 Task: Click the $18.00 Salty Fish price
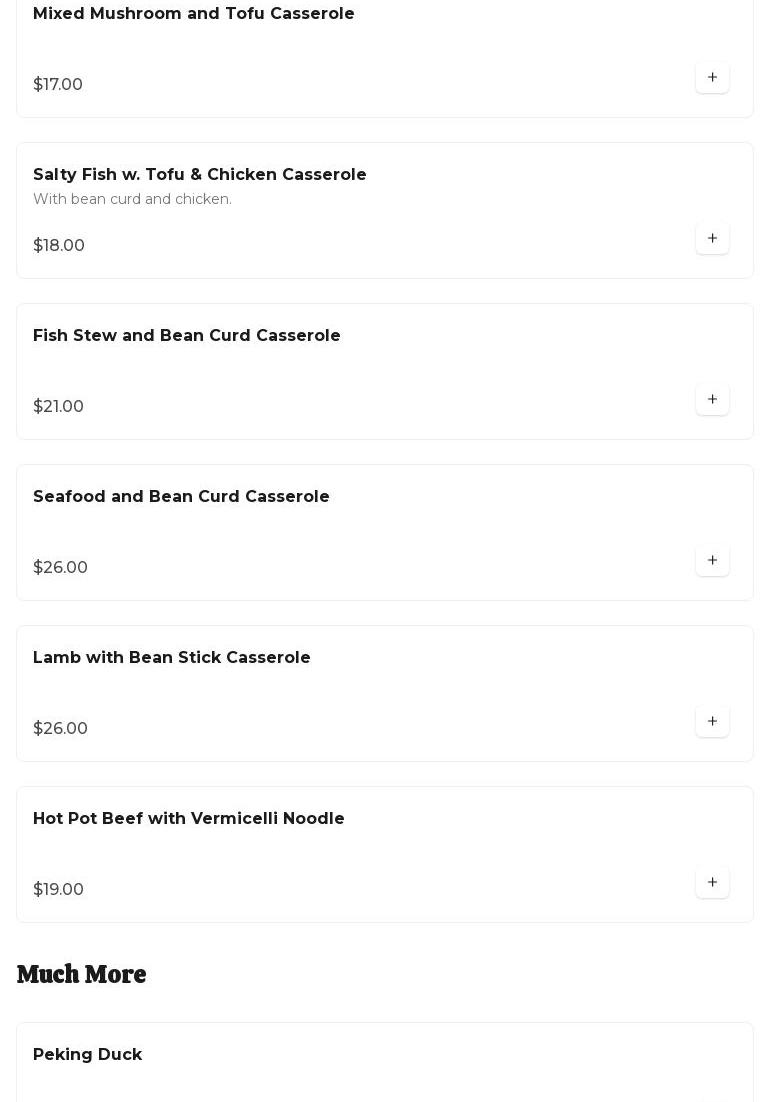(59, 246)
